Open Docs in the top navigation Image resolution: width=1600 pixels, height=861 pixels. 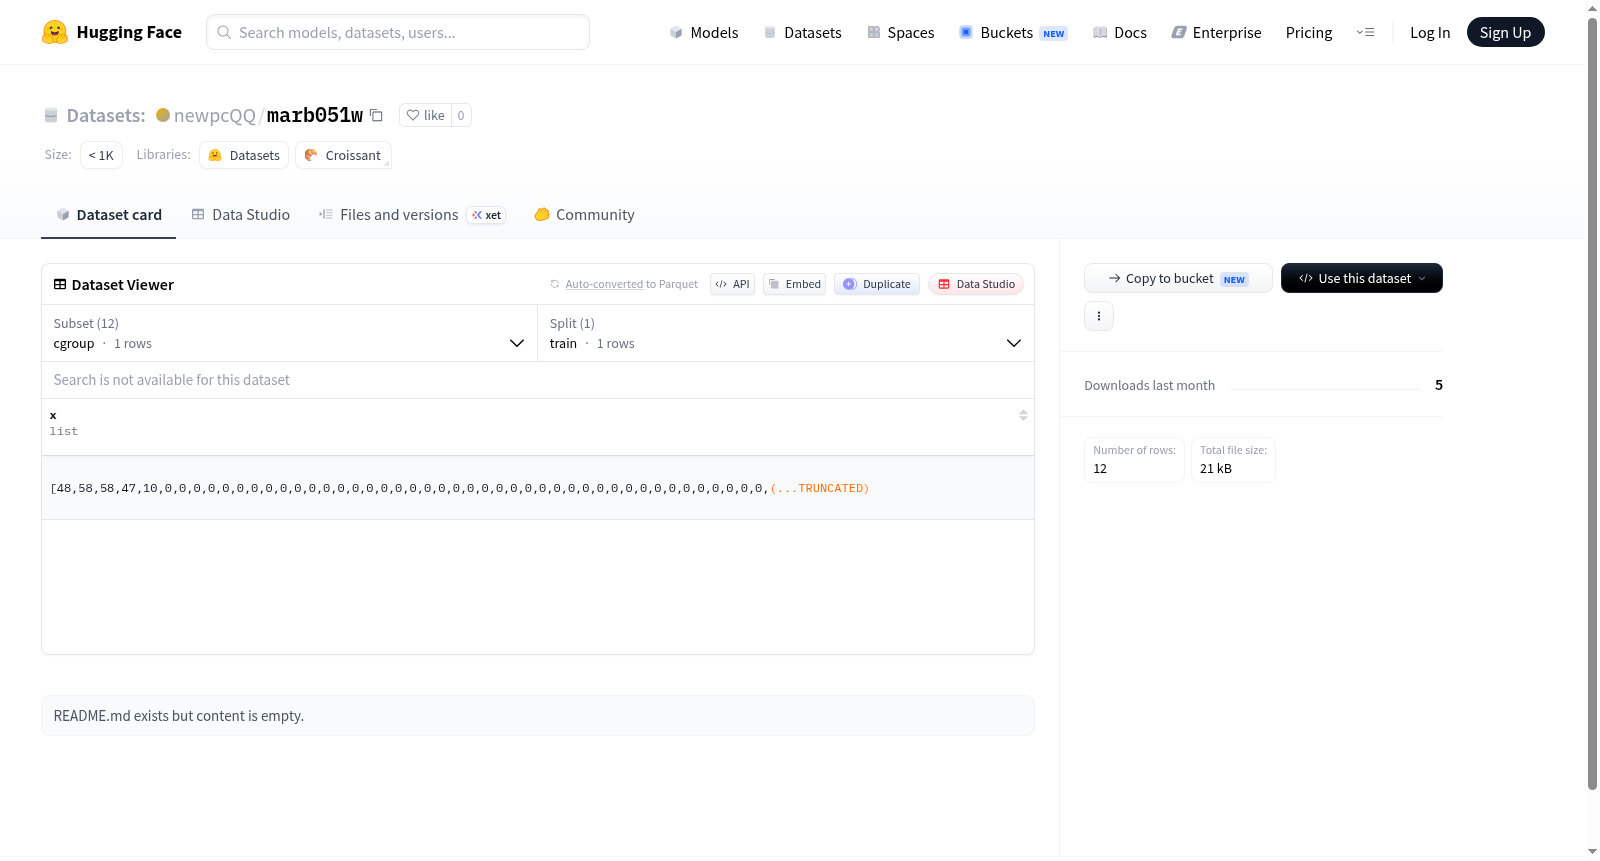tap(1120, 32)
